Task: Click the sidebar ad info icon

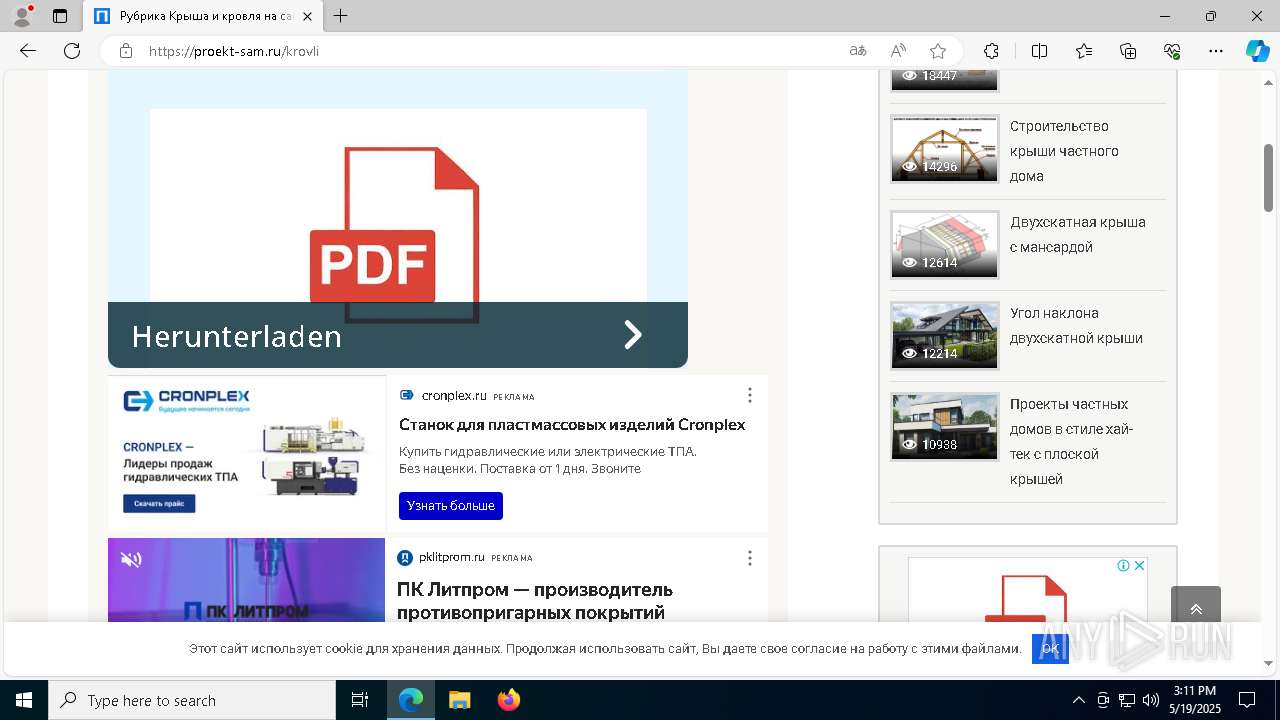Action: pos(1124,566)
